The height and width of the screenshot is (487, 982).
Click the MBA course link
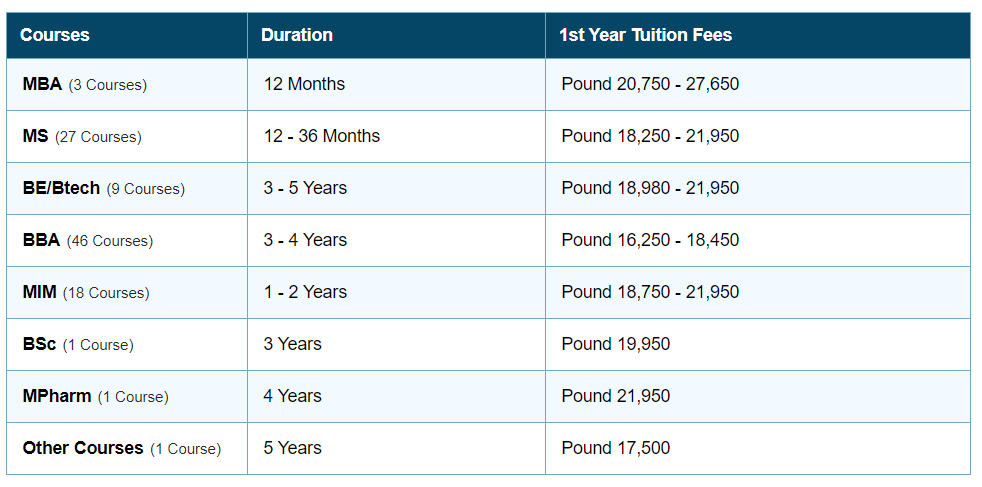point(42,84)
